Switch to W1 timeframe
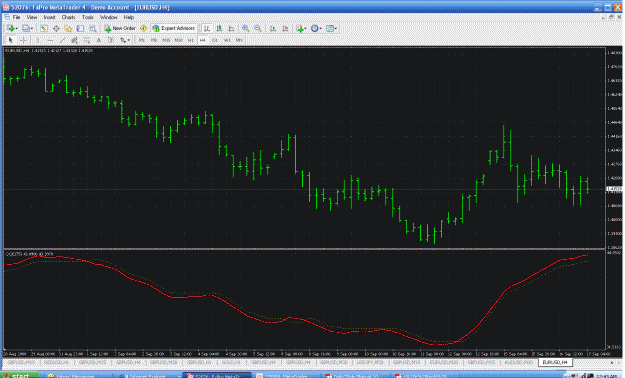Viewport: 625px width, 378px height. [227, 40]
